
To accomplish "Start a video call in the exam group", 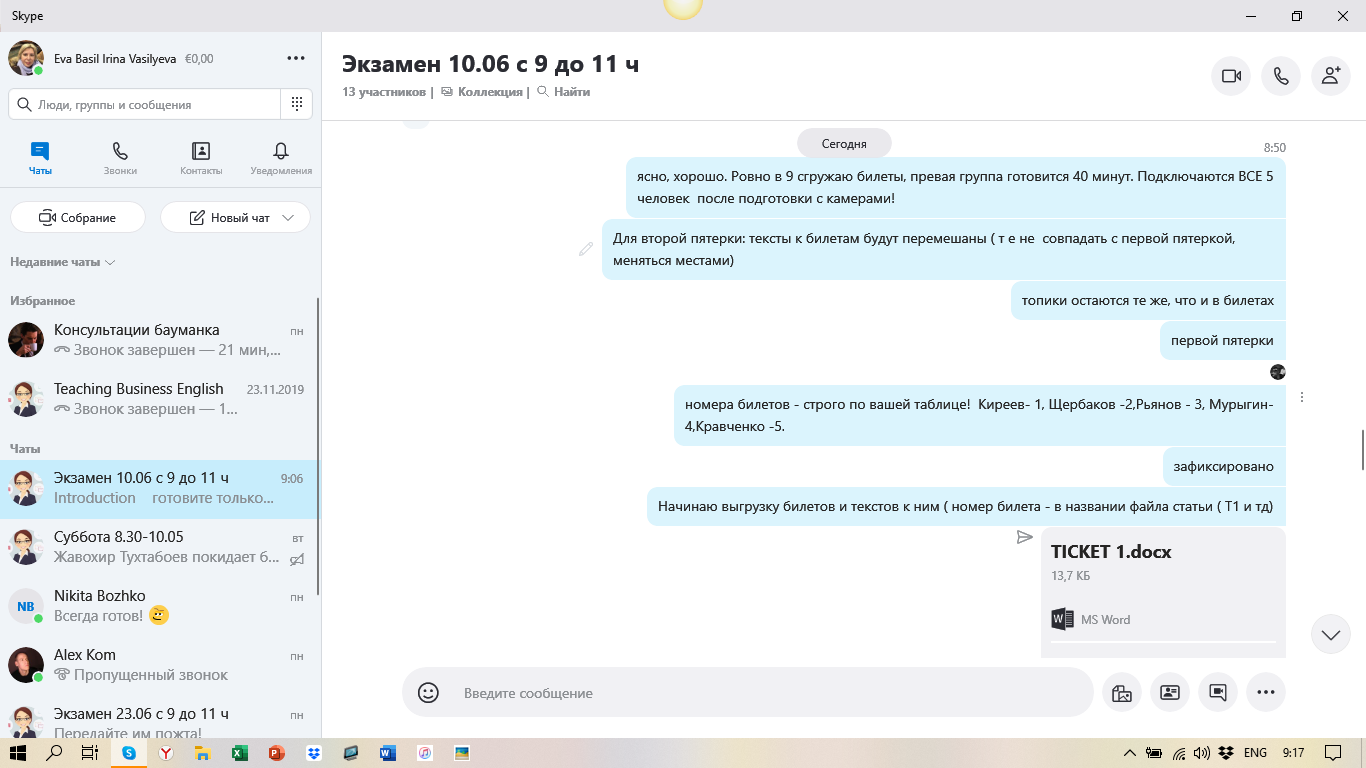I will (1231, 76).
